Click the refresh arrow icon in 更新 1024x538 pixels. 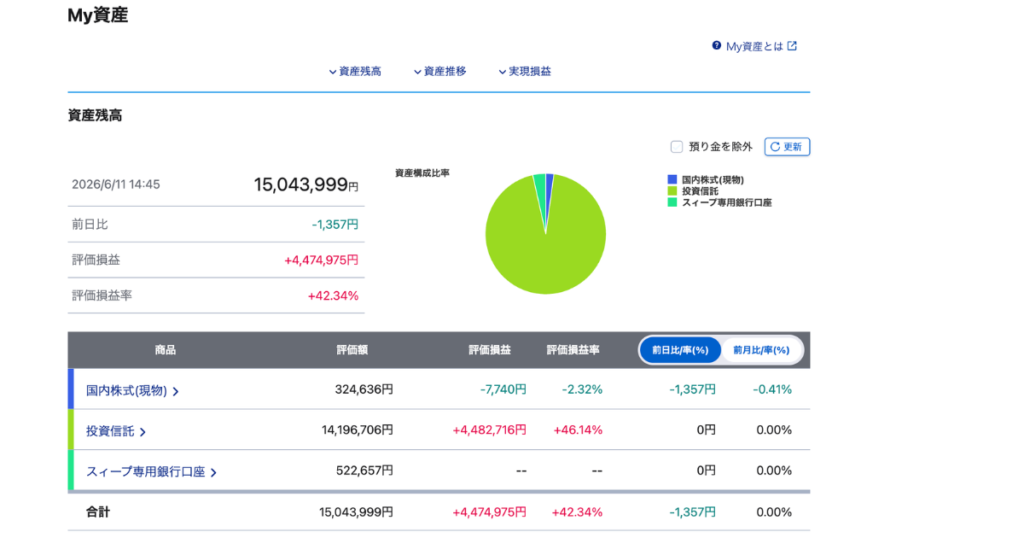coord(775,147)
